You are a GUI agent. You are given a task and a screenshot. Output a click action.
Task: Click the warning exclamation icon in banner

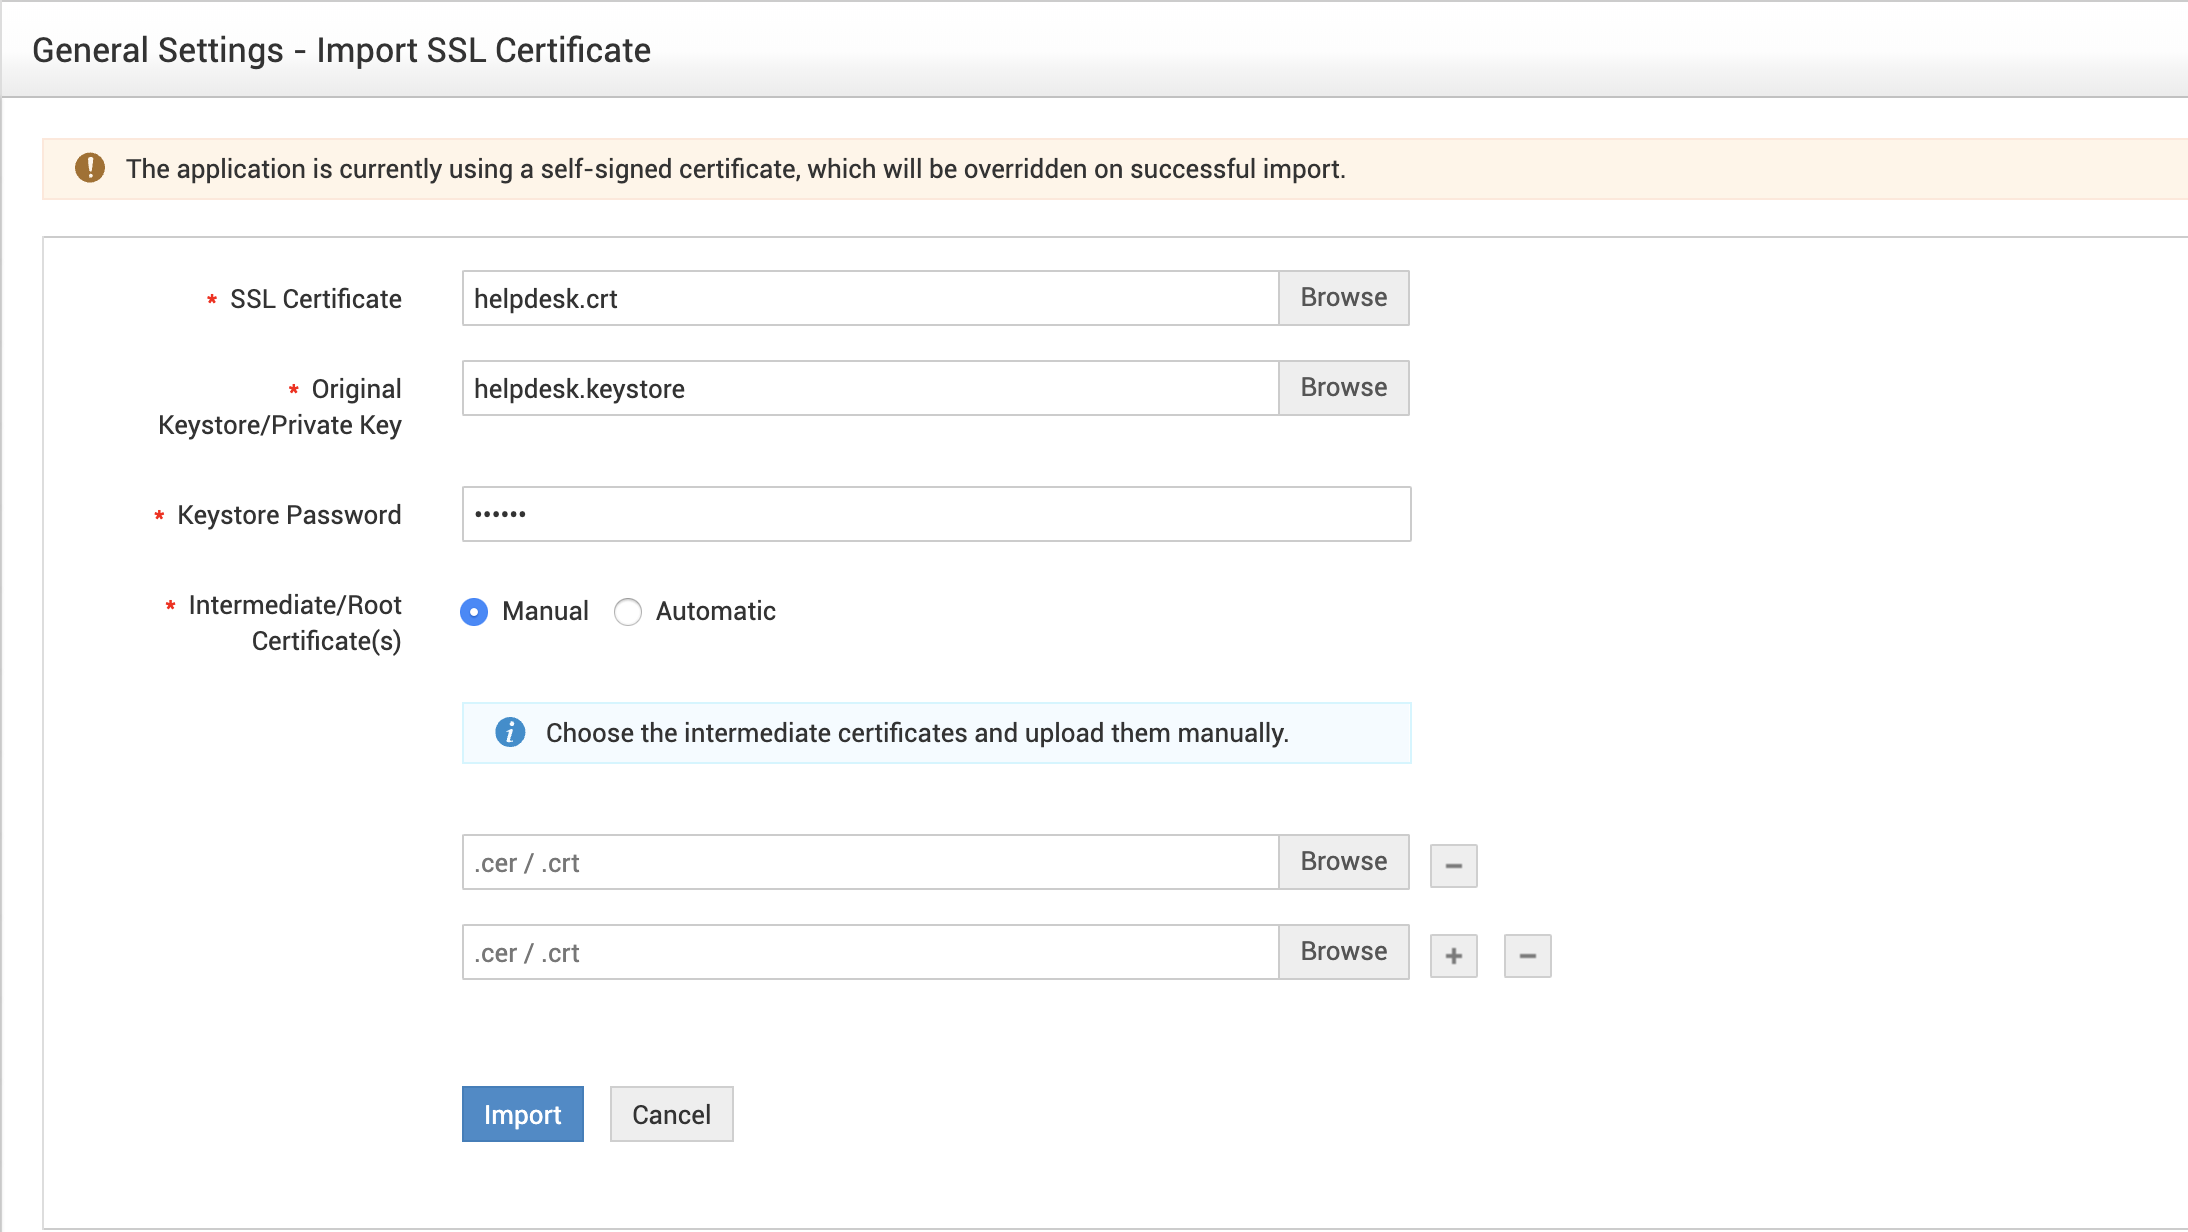90,168
